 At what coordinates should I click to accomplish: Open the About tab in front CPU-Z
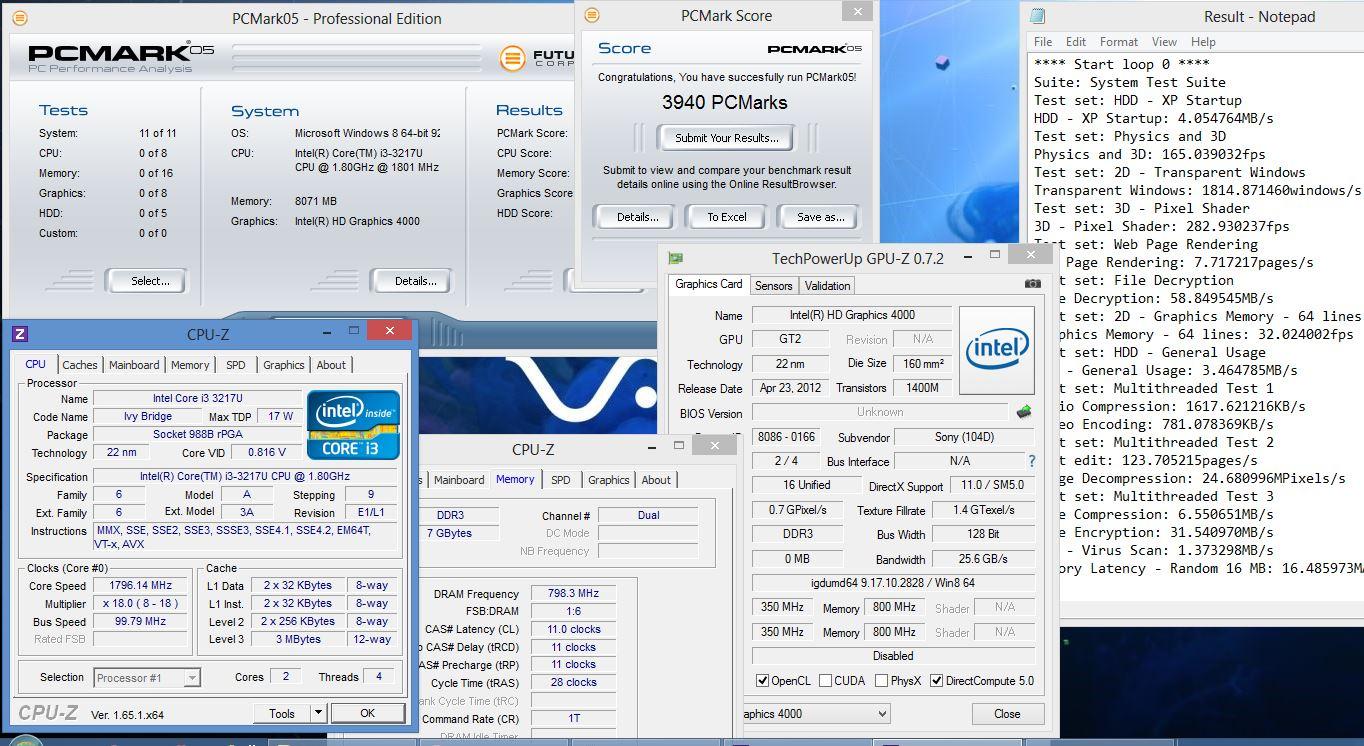tap(331, 365)
